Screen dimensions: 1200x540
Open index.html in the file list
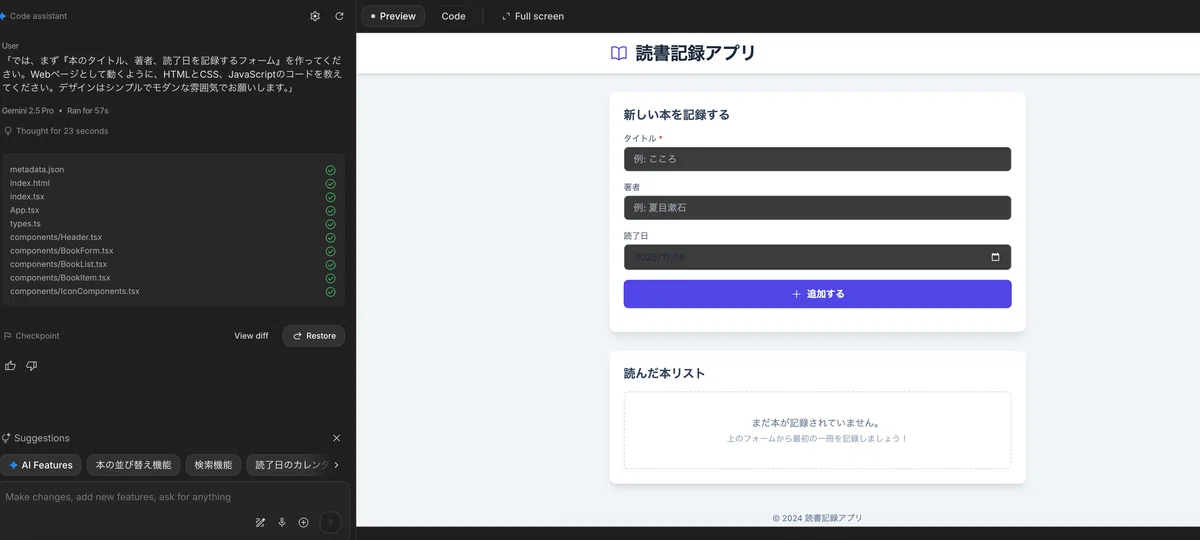30,183
